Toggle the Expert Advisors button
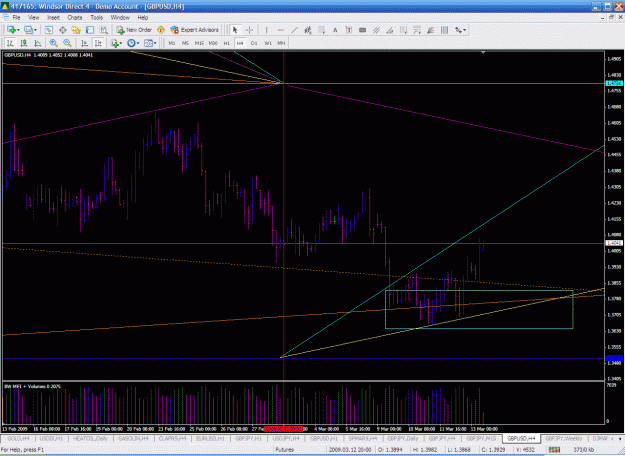The width and height of the screenshot is (625, 456). [x=195, y=30]
